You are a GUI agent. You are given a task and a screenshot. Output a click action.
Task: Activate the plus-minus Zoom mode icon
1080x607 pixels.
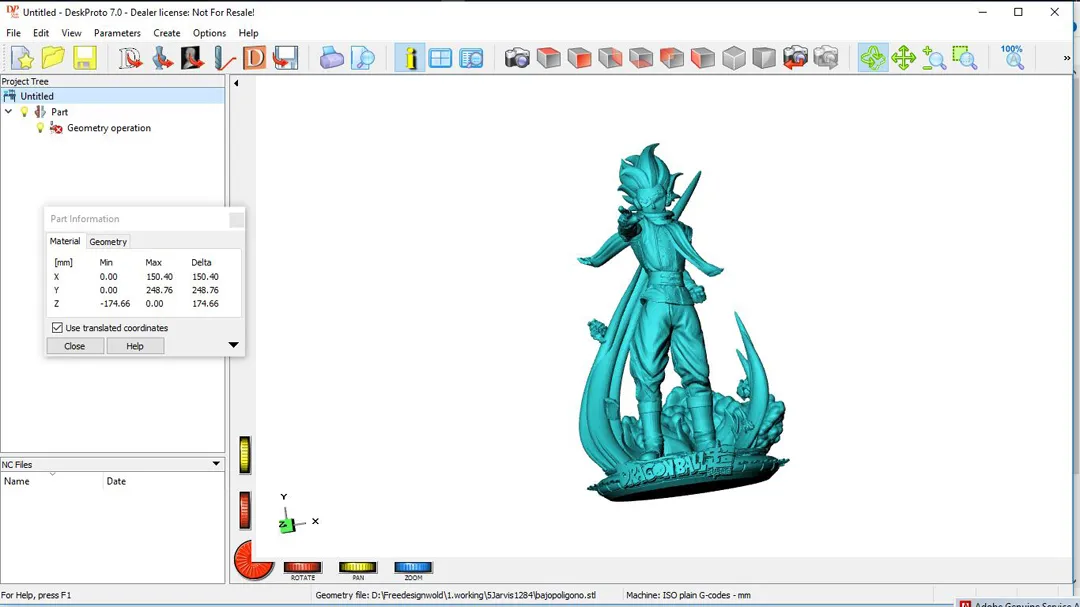[934, 58]
